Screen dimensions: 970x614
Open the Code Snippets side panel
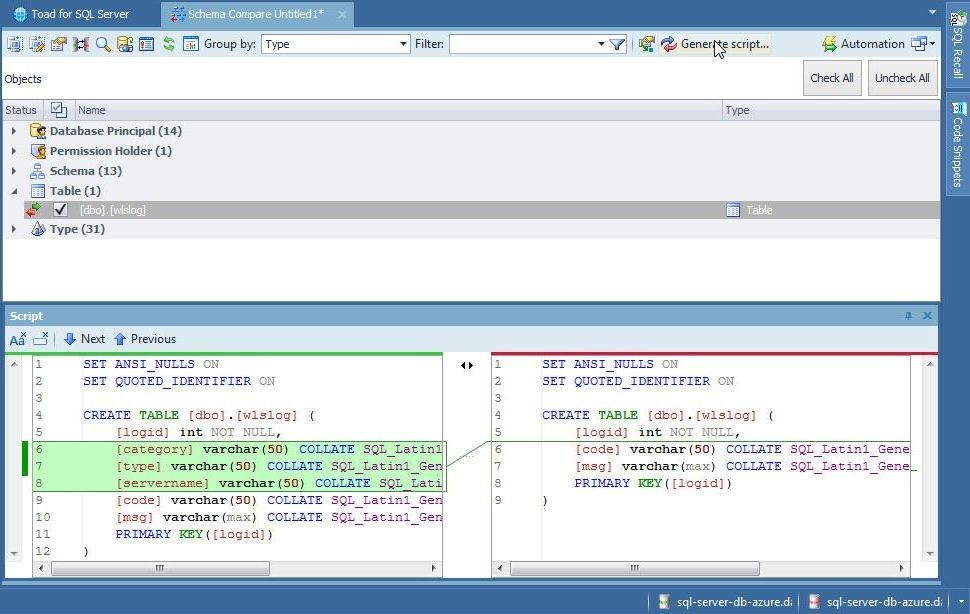(x=958, y=144)
